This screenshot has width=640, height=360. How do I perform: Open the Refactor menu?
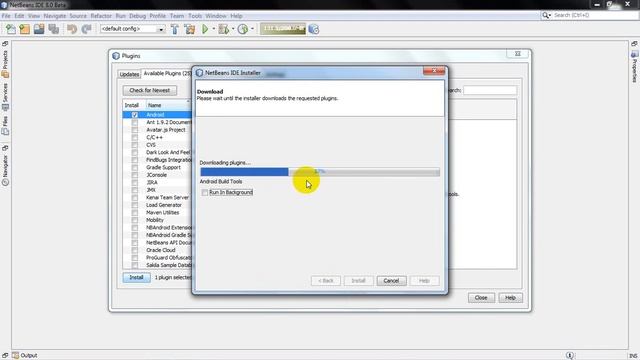(x=101, y=16)
